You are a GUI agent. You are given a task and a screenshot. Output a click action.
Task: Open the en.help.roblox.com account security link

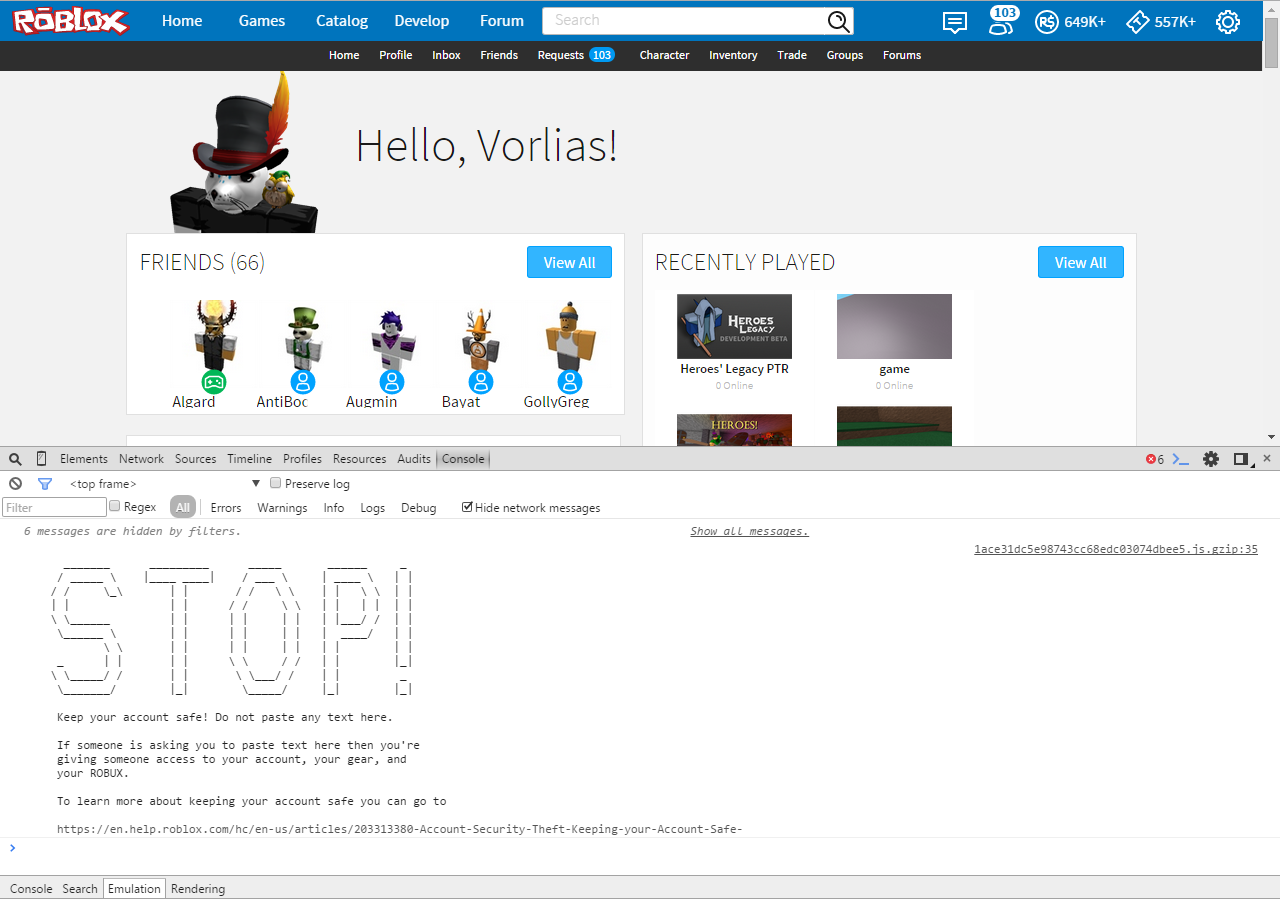coord(400,829)
